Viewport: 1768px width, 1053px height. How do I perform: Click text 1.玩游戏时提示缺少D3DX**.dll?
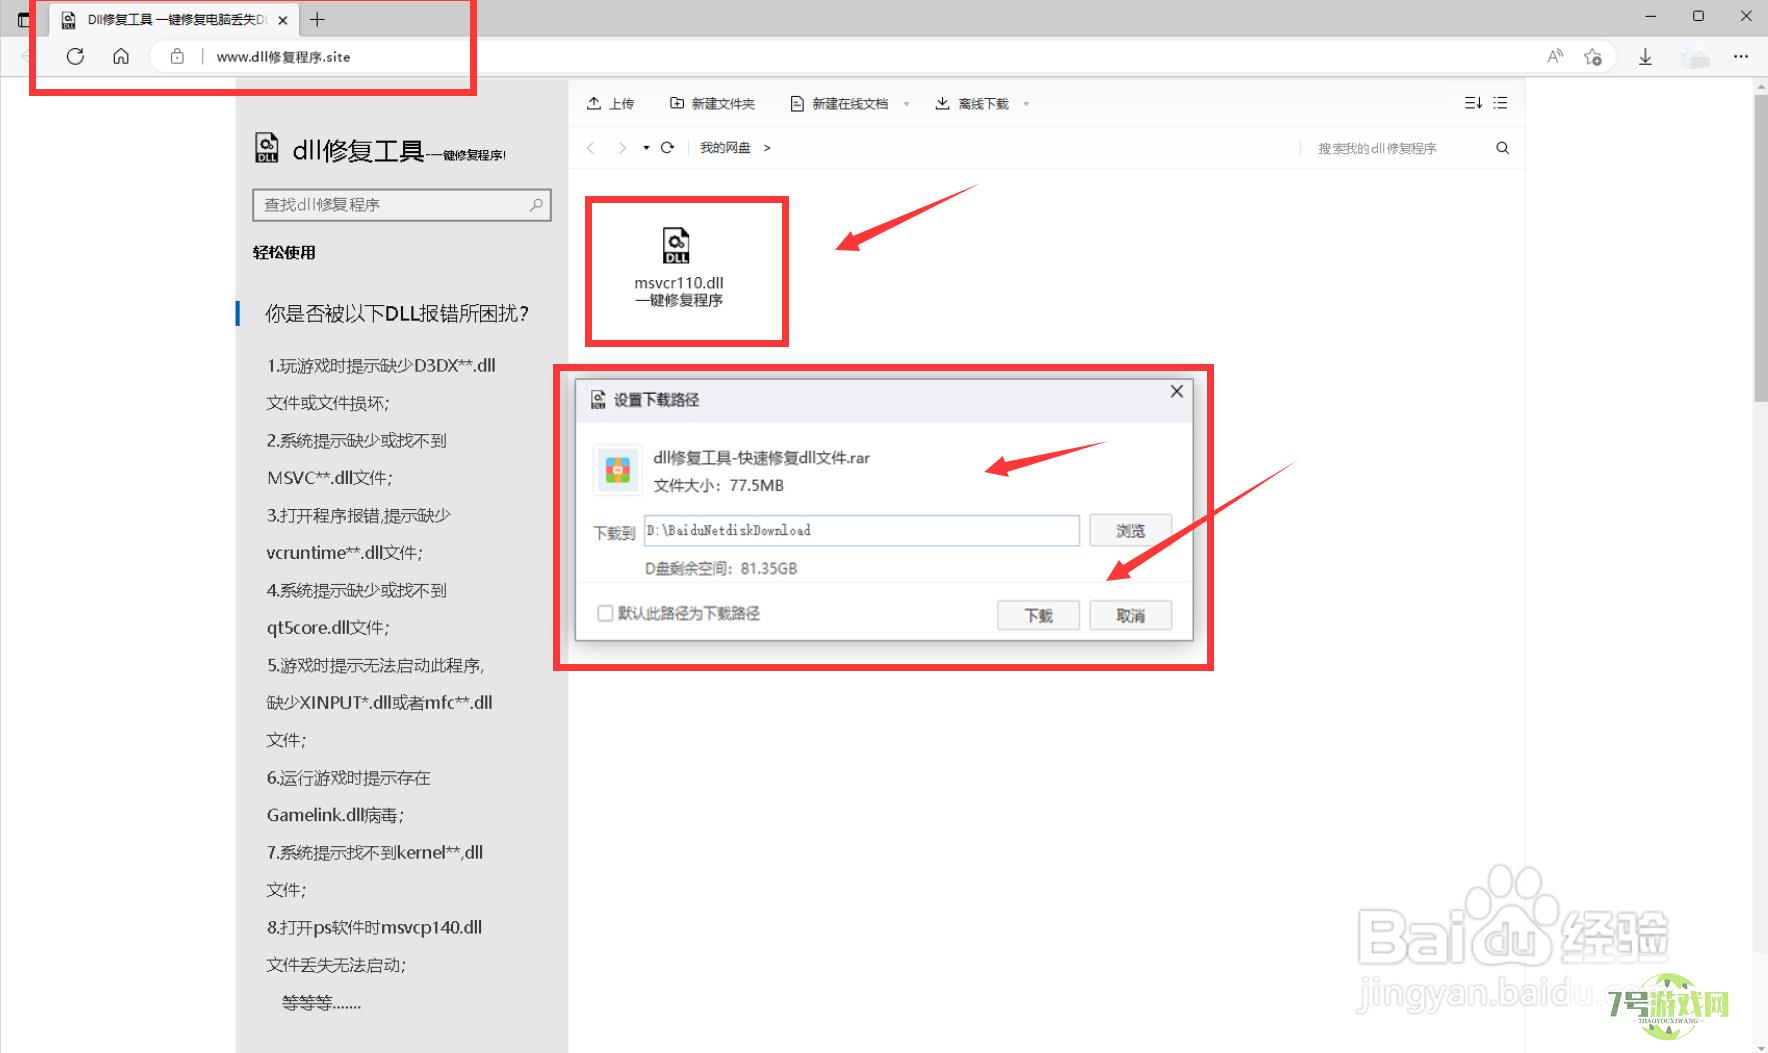point(381,365)
